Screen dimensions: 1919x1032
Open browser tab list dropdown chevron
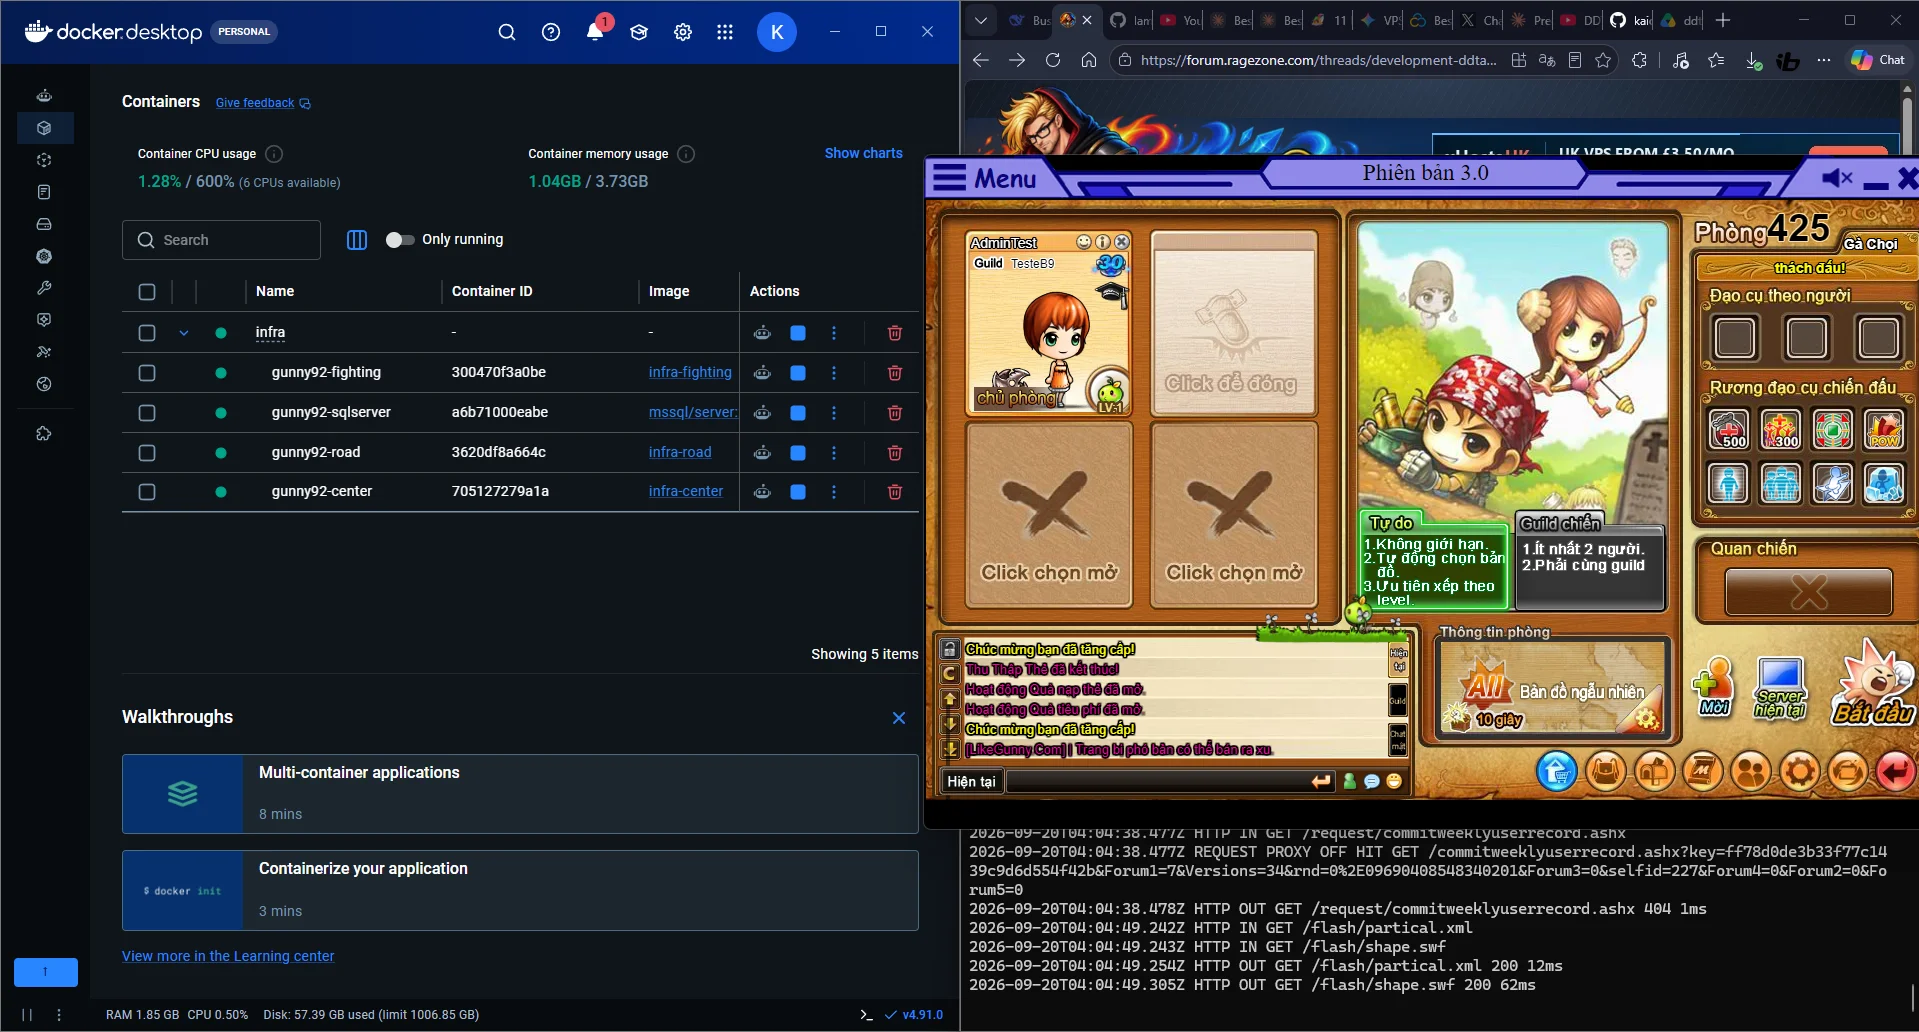coord(981,20)
